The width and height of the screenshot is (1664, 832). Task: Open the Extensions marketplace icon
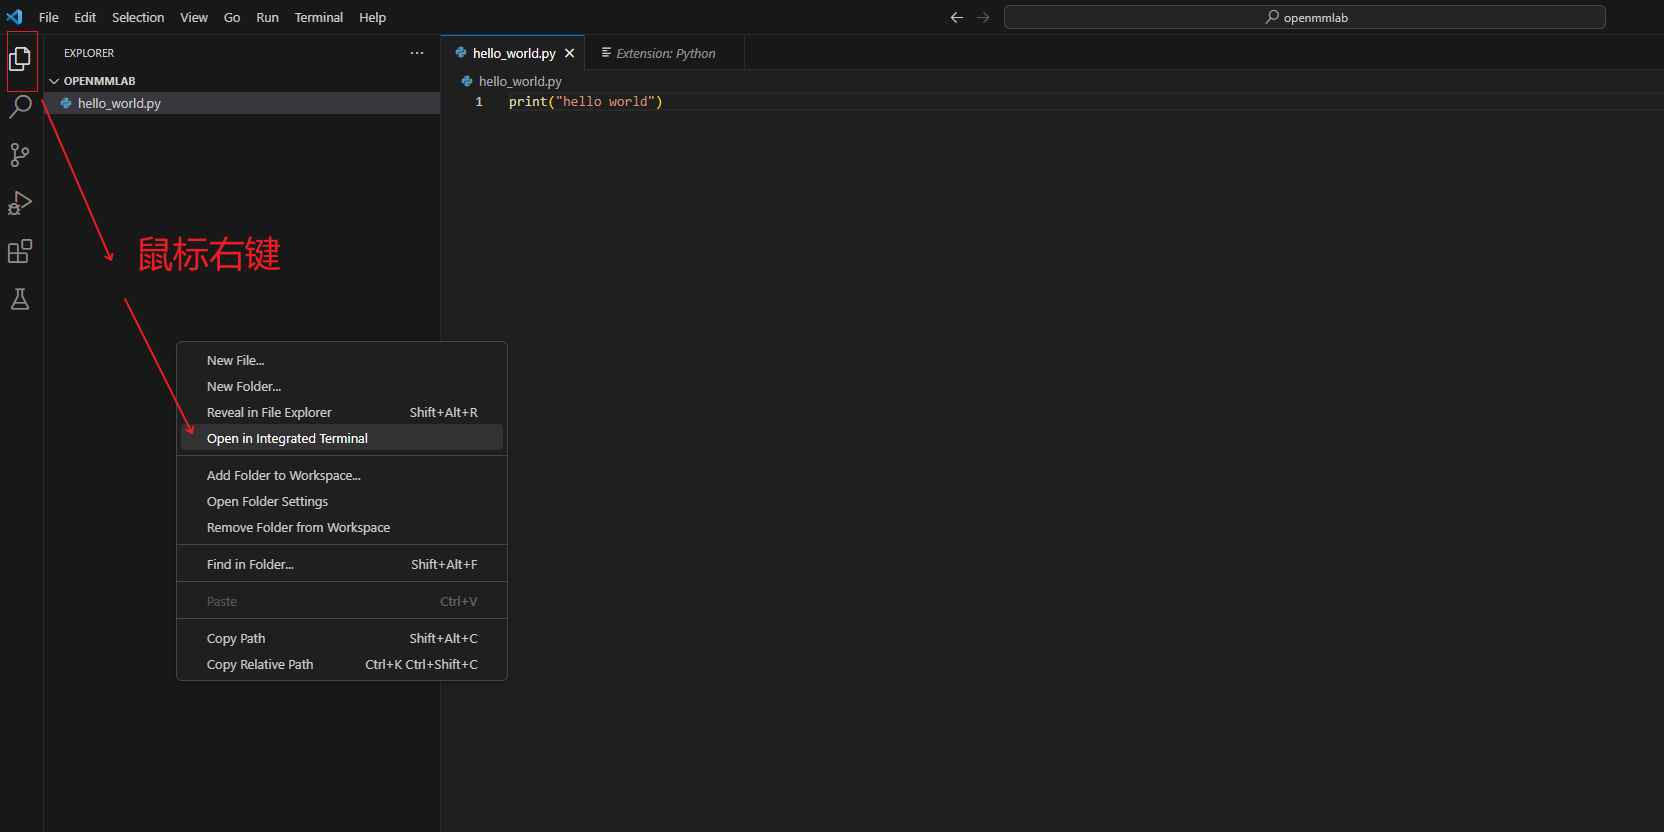(20, 251)
